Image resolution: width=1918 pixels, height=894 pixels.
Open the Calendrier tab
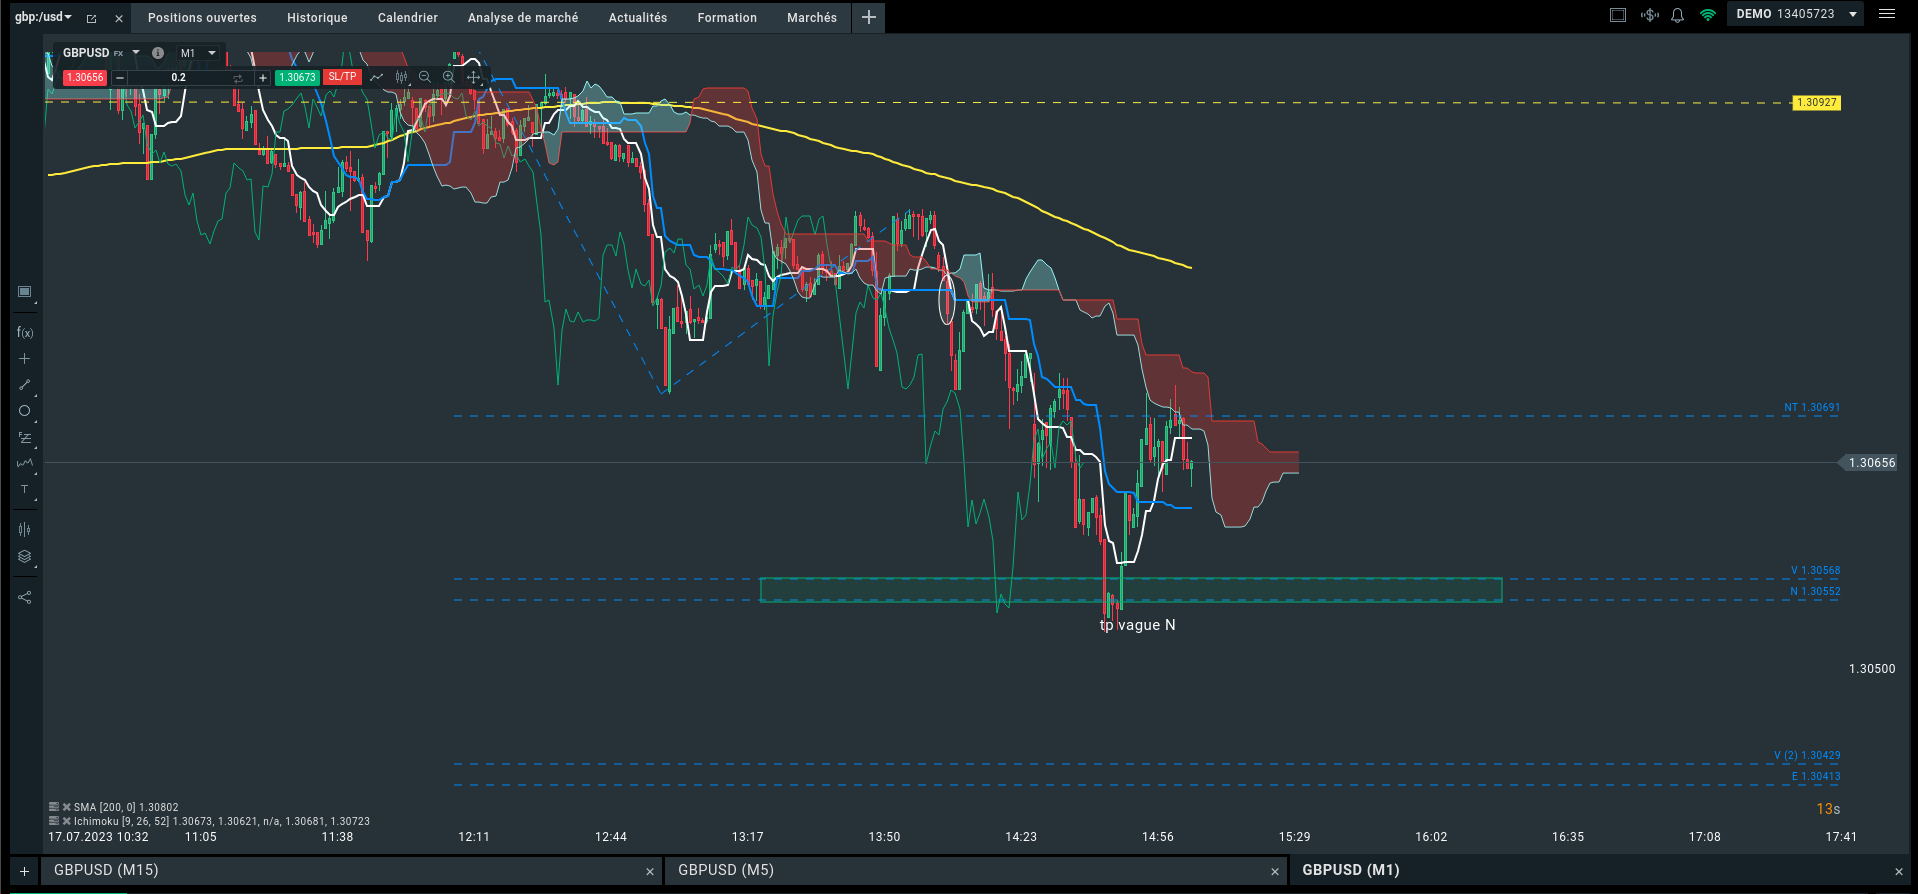point(407,18)
